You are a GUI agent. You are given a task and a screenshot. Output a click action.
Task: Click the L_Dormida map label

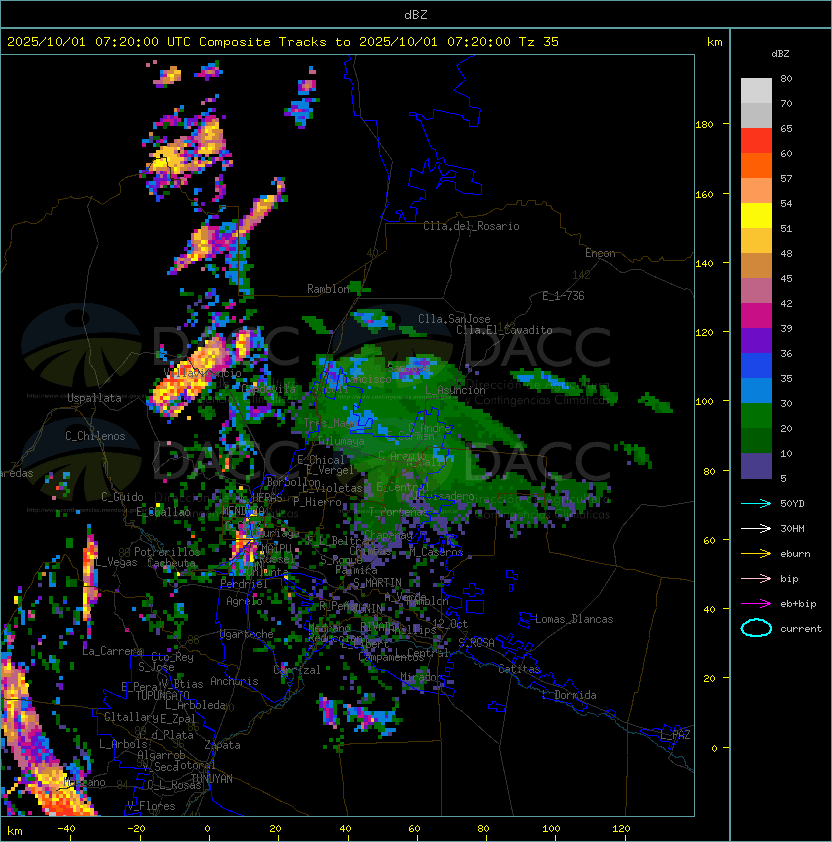(x=569, y=695)
